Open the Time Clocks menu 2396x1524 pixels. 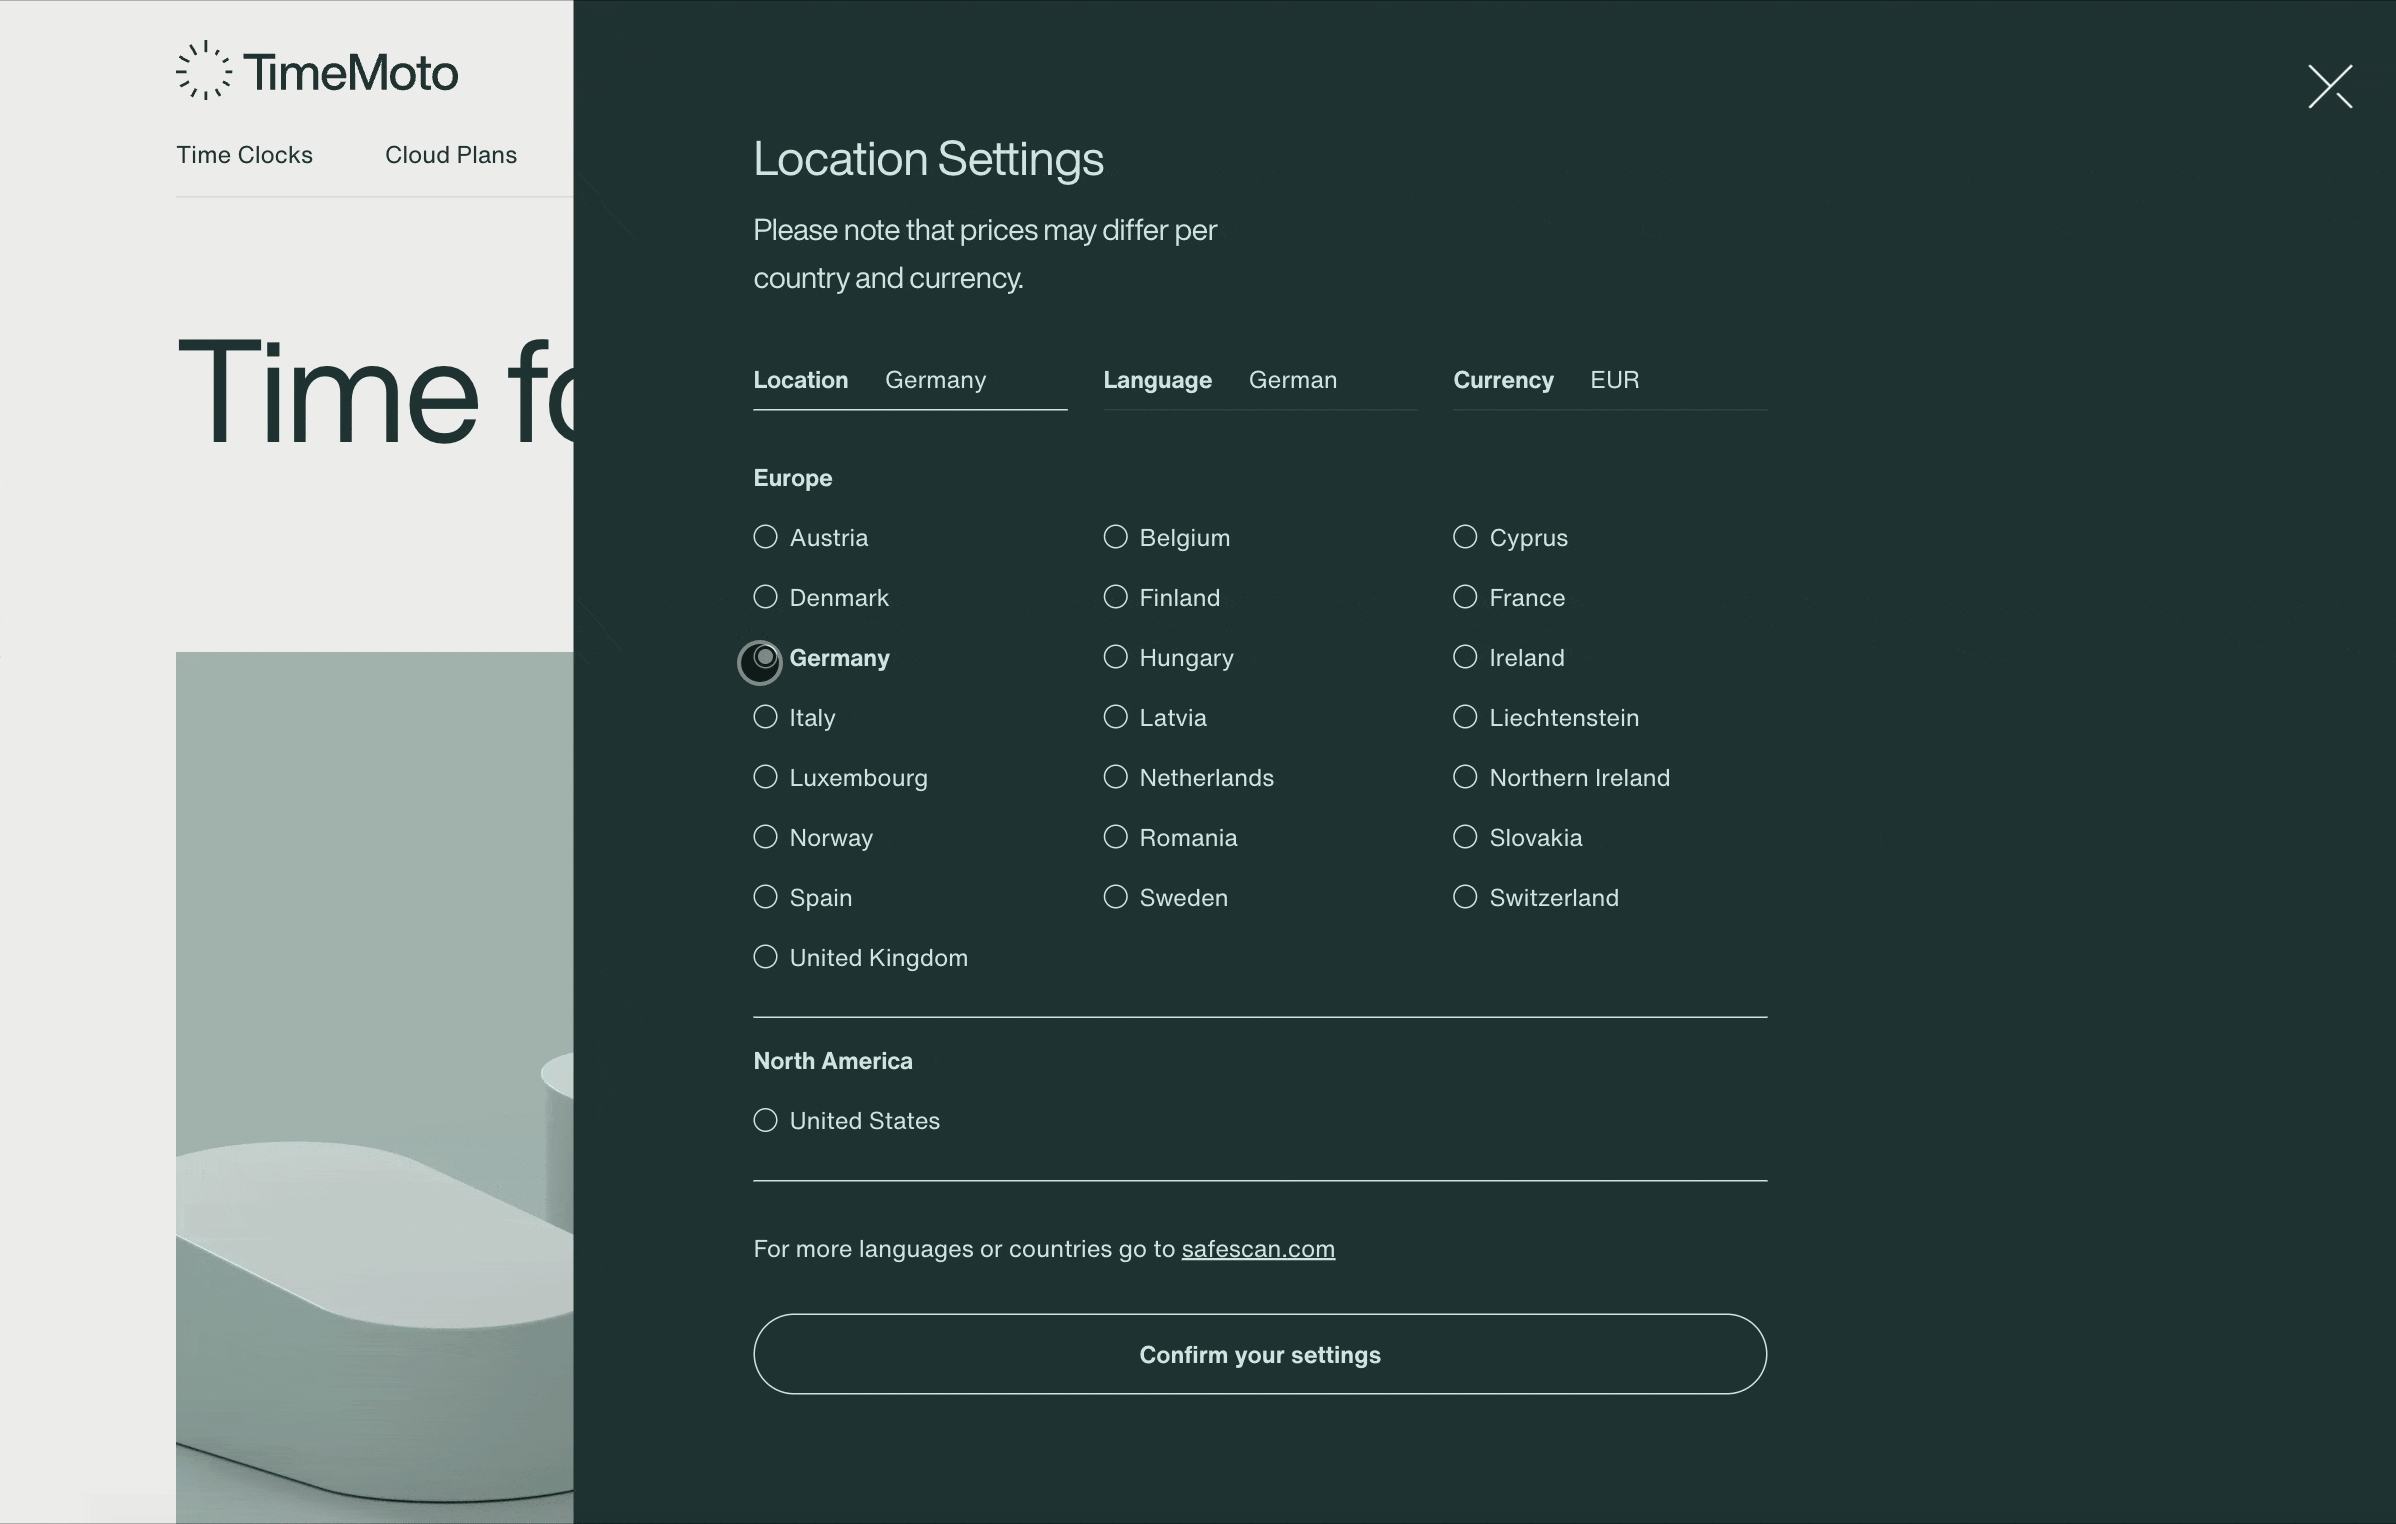(x=244, y=155)
